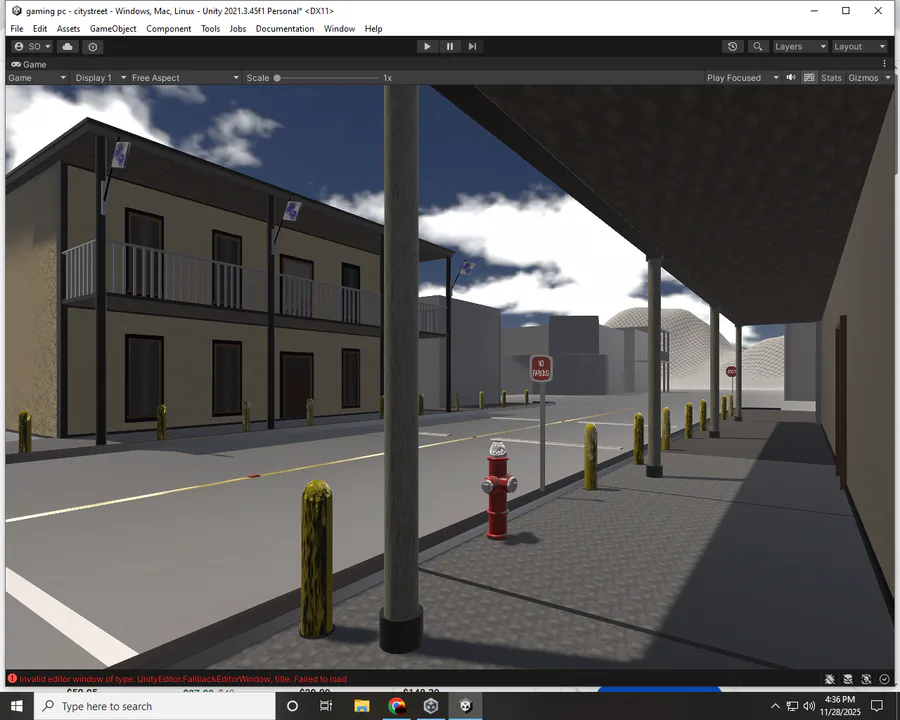Toggle Mute Audio speaker icon in Game view
Screen dimensions: 900x720
pos(791,78)
